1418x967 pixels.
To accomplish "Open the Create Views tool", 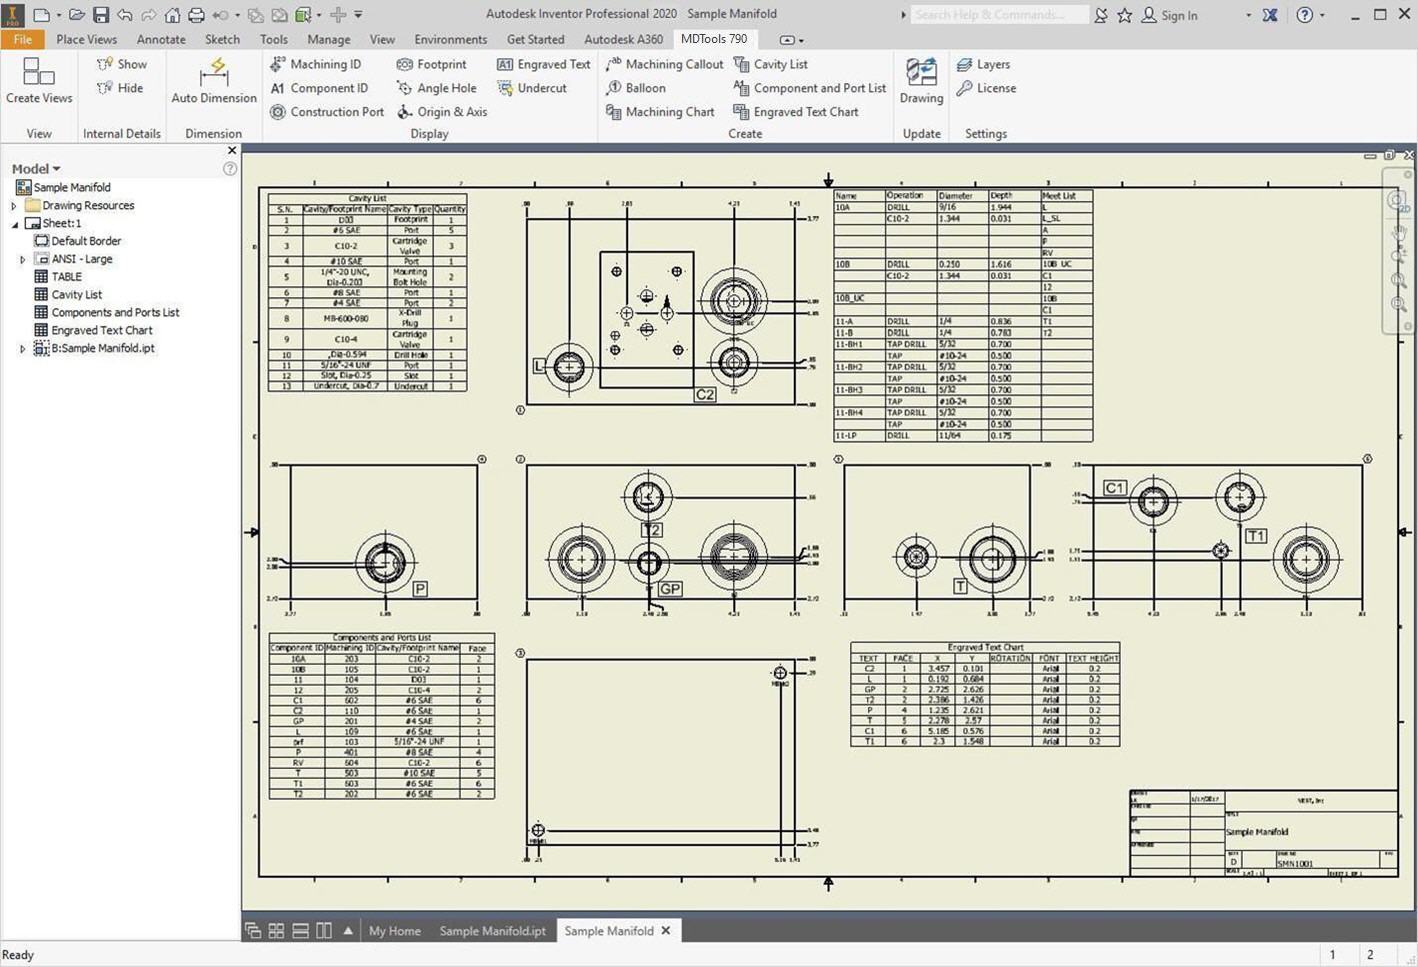I will pos(39,80).
